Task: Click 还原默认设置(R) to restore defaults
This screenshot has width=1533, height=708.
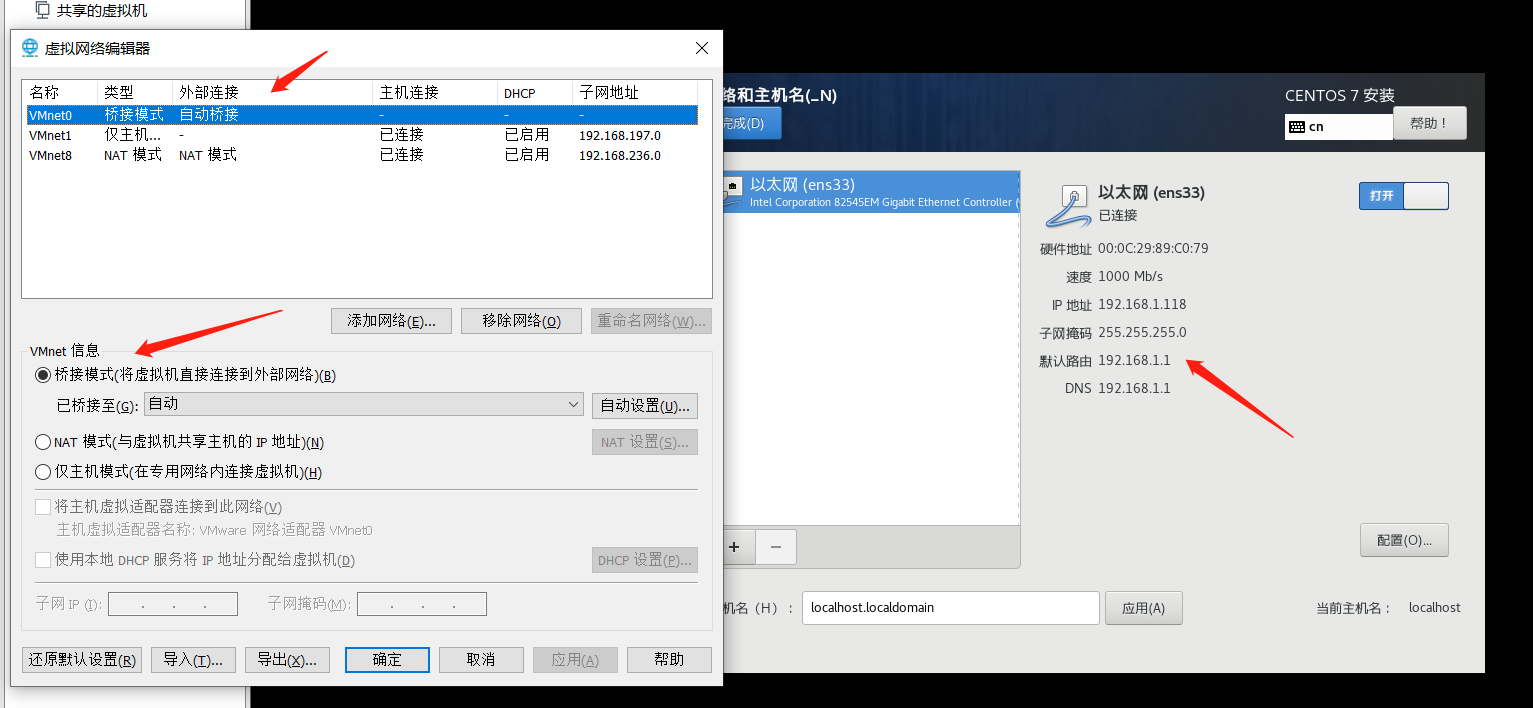Action: click(81, 659)
